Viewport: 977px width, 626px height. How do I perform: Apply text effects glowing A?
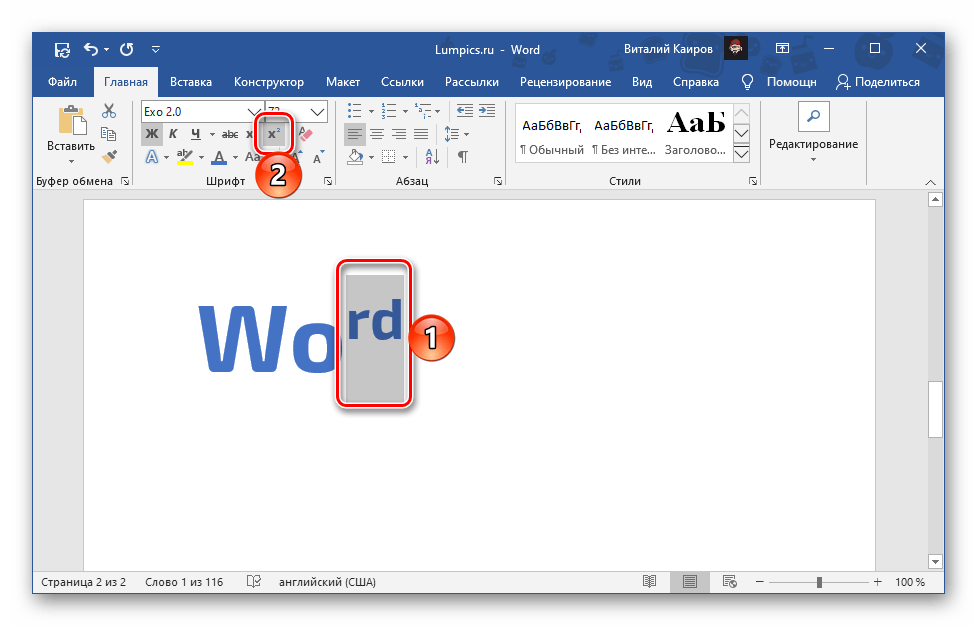pyautogui.click(x=151, y=157)
